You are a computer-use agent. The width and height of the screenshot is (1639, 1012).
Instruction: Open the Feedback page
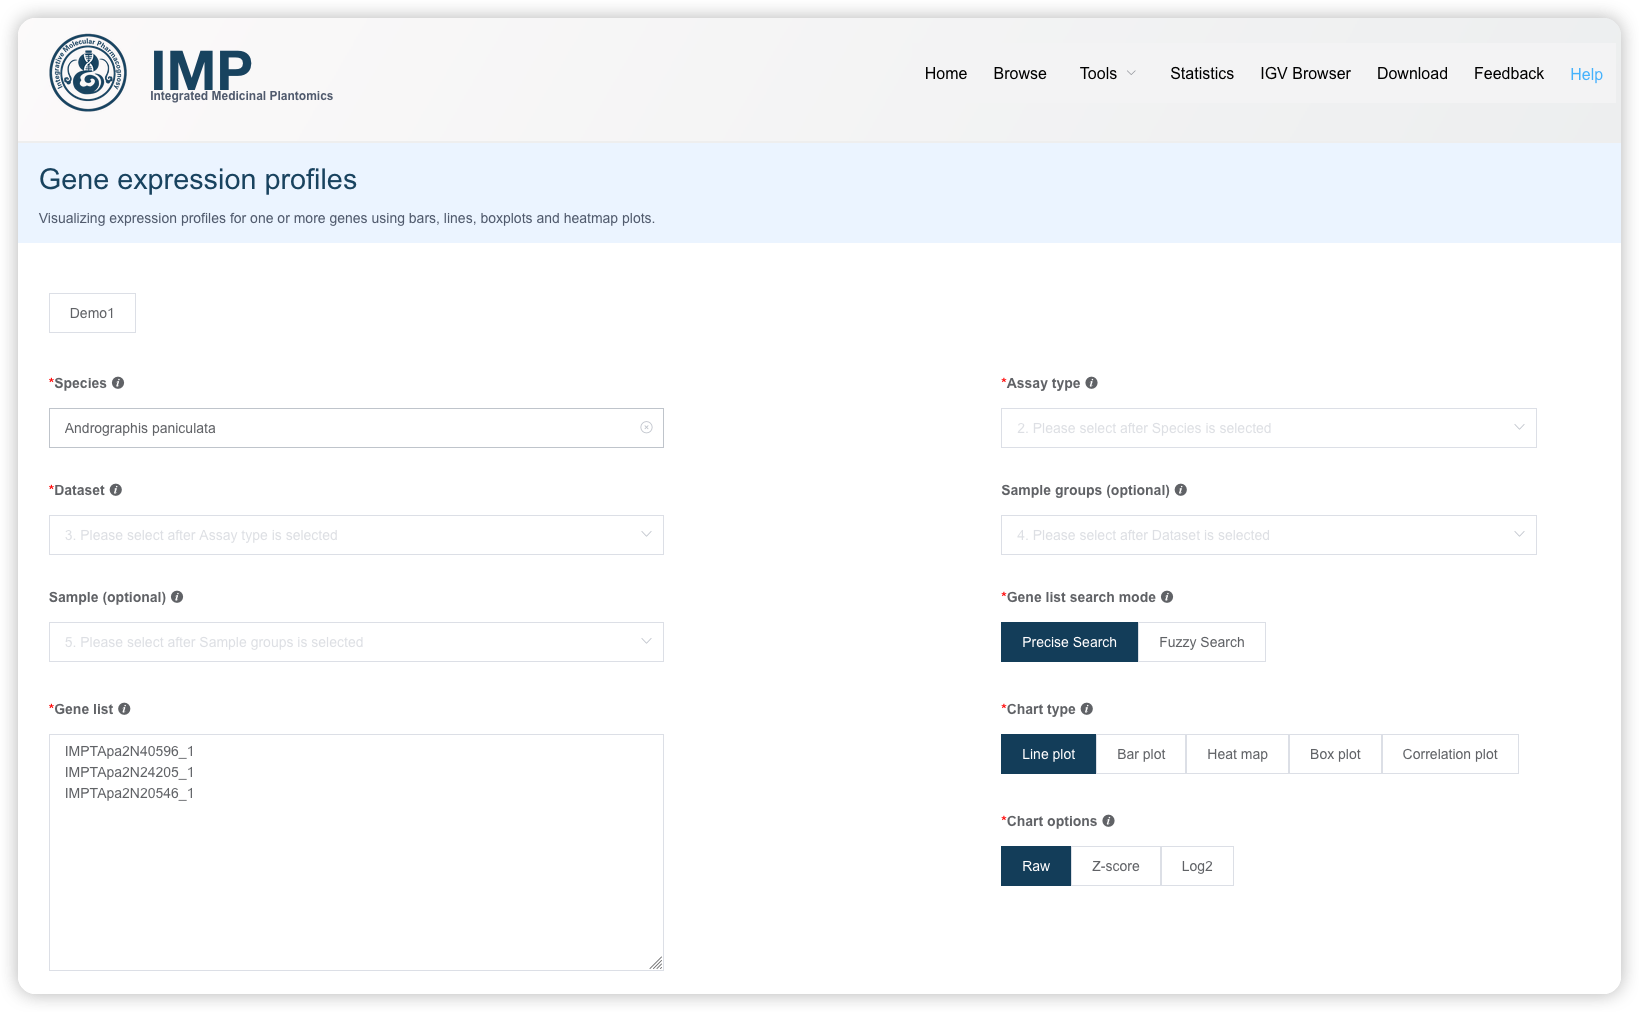click(x=1508, y=73)
